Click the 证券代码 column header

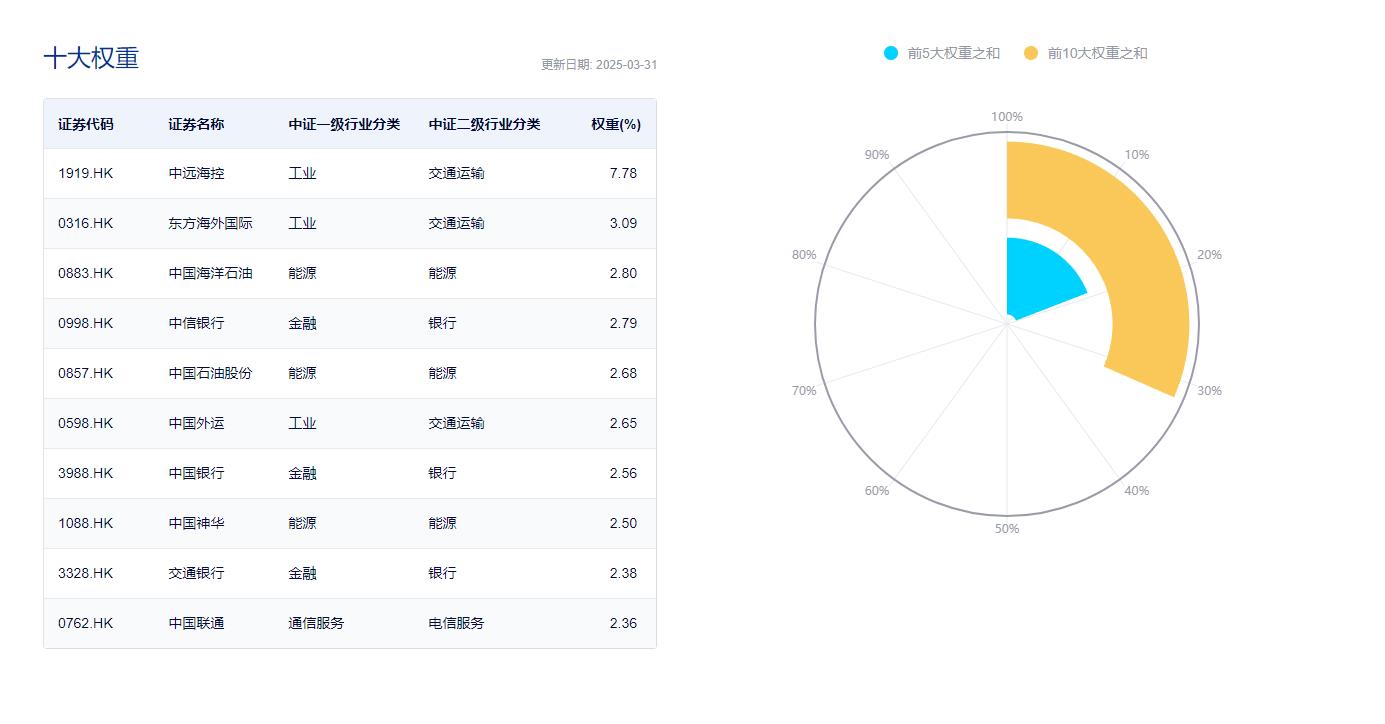(x=86, y=124)
